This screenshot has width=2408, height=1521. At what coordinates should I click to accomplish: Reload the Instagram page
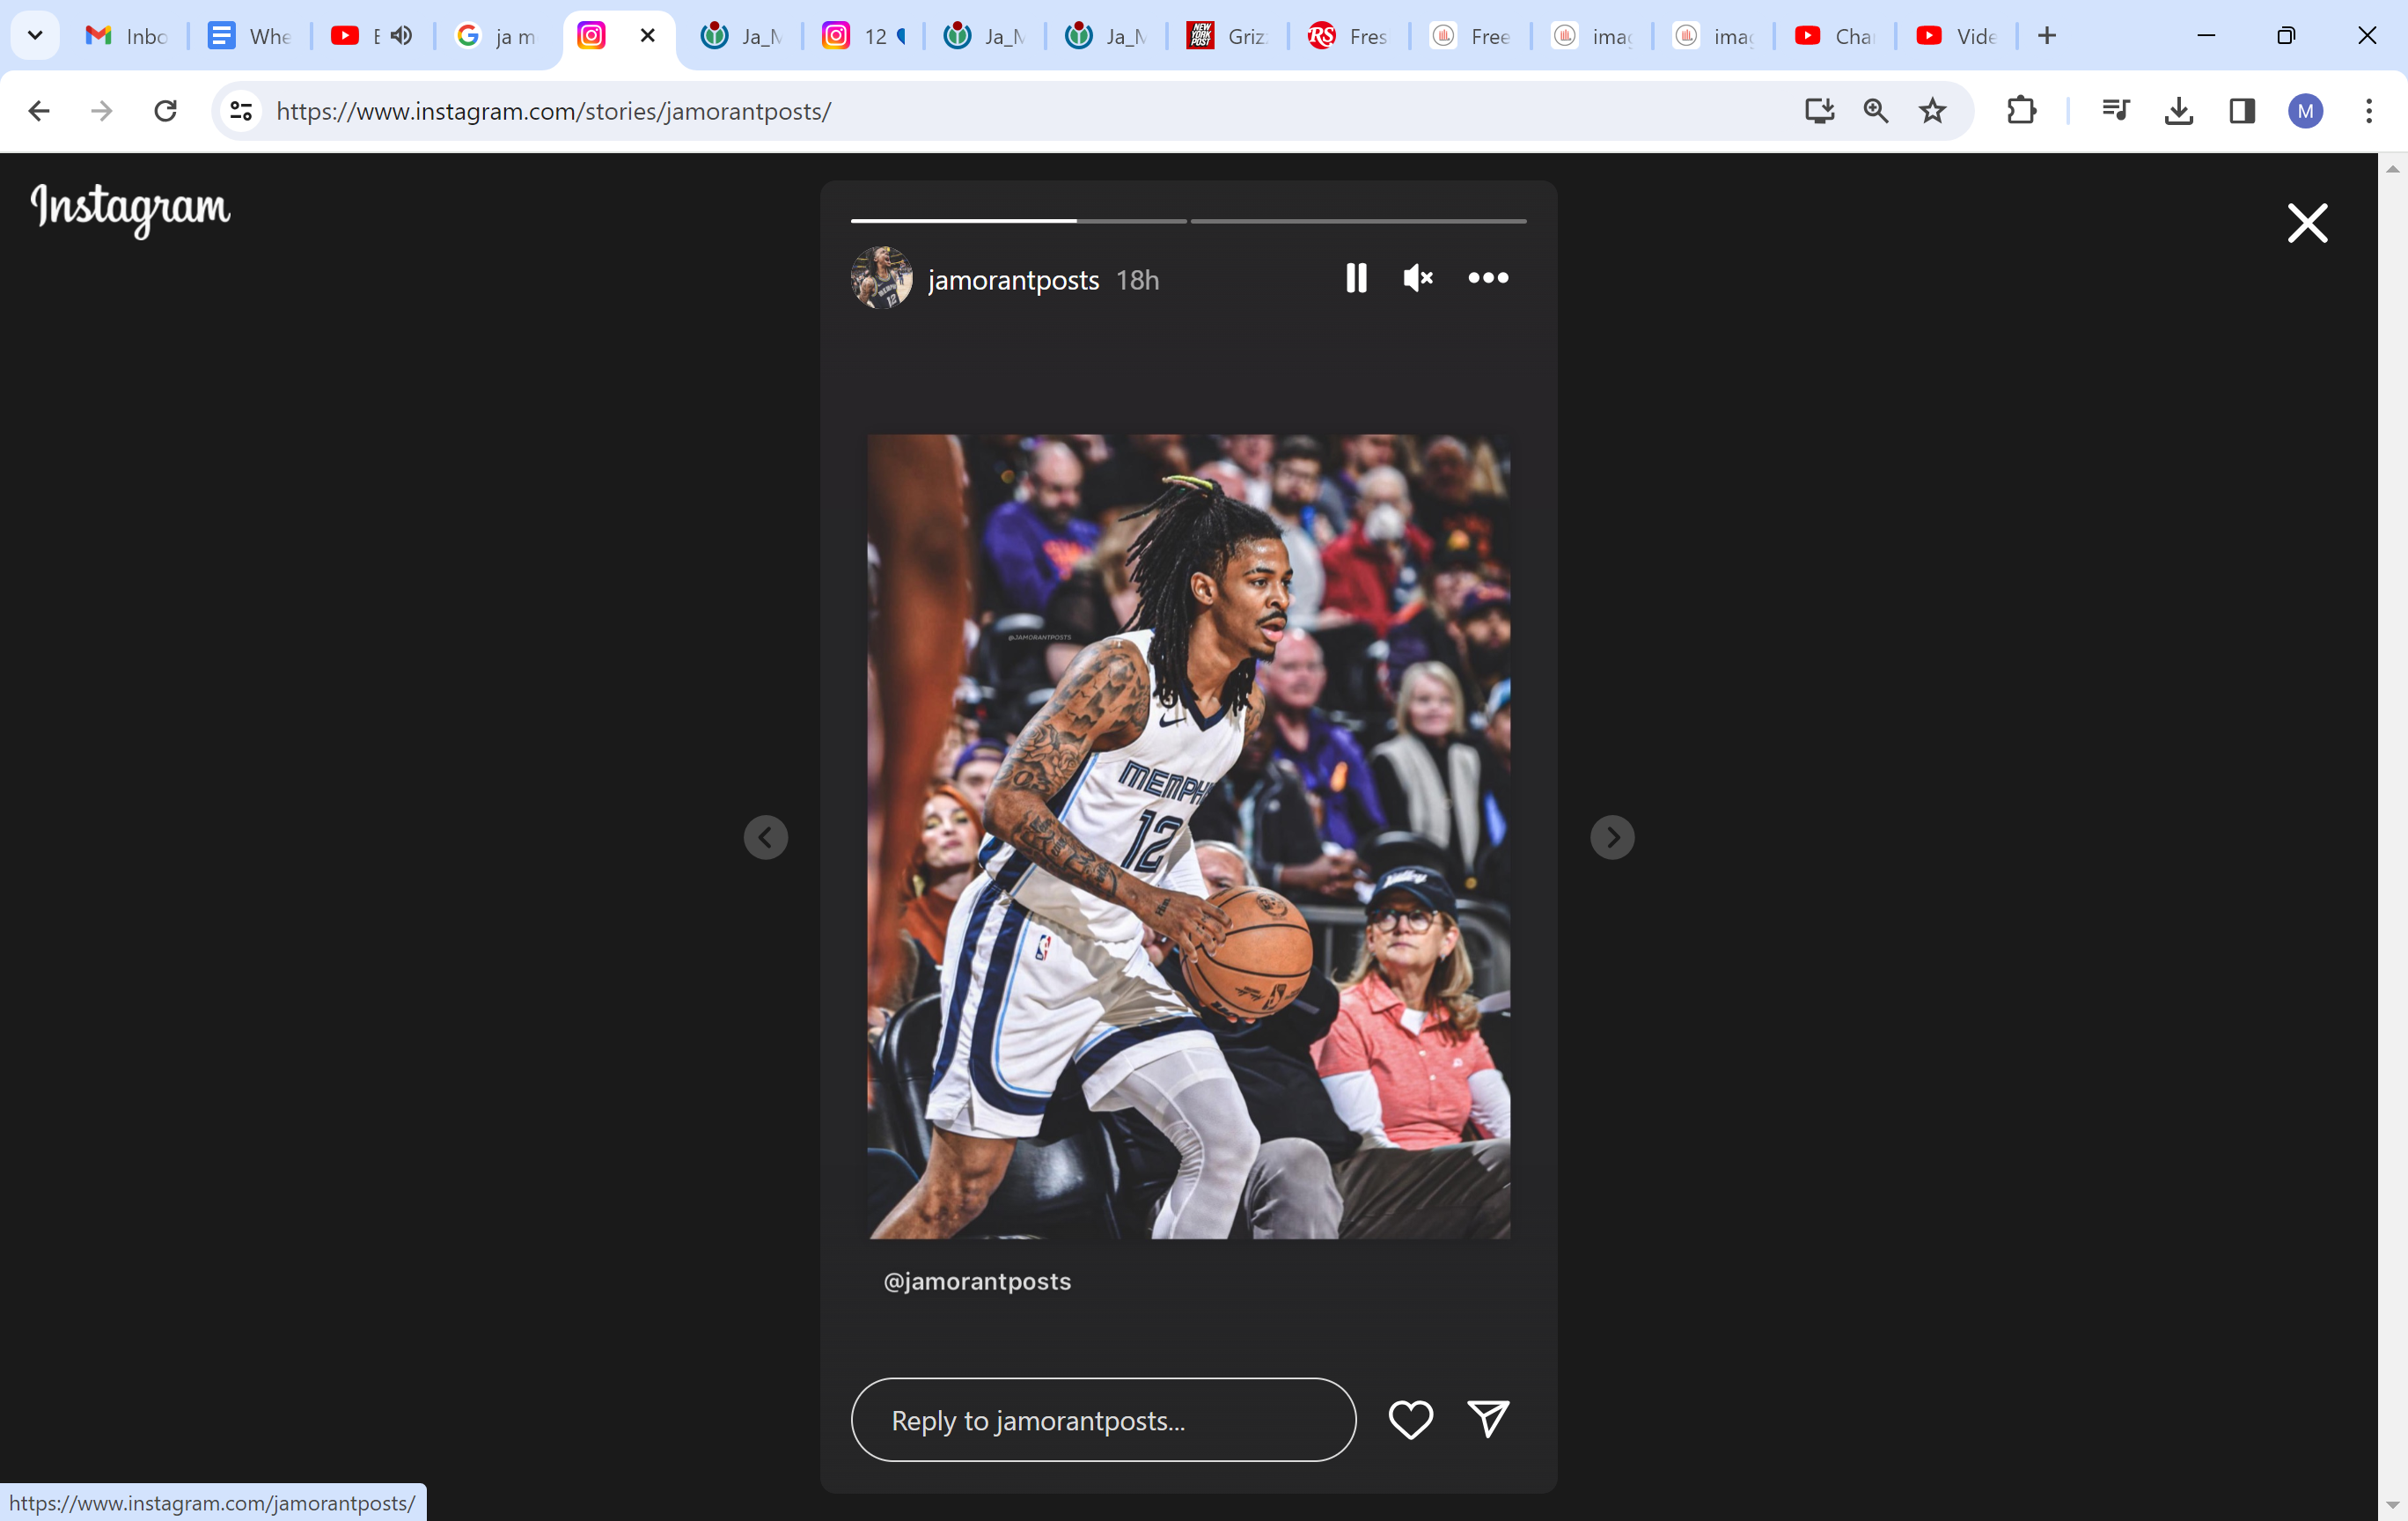tap(166, 111)
